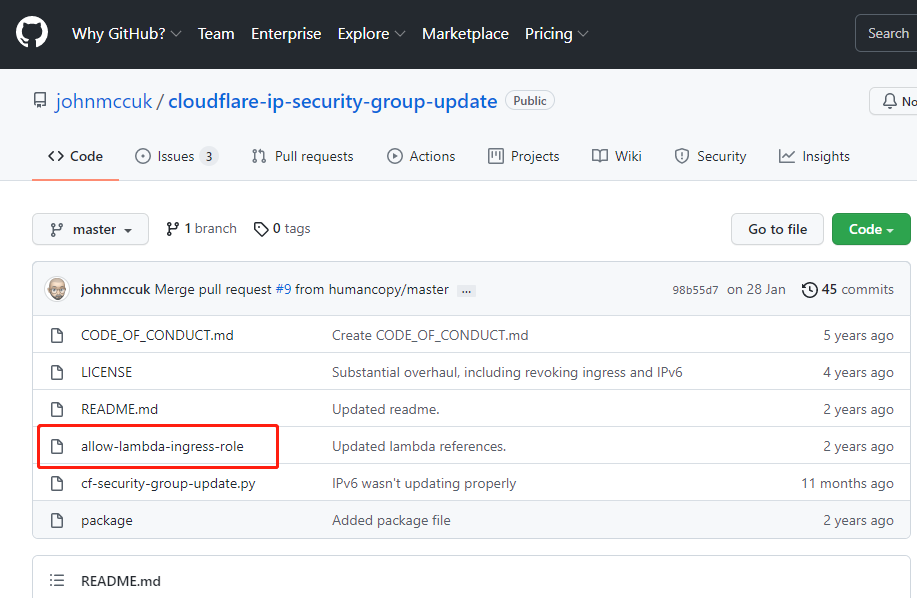Open the Pull requests tab
The image size is (917, 598).
(x=302, y=156)
